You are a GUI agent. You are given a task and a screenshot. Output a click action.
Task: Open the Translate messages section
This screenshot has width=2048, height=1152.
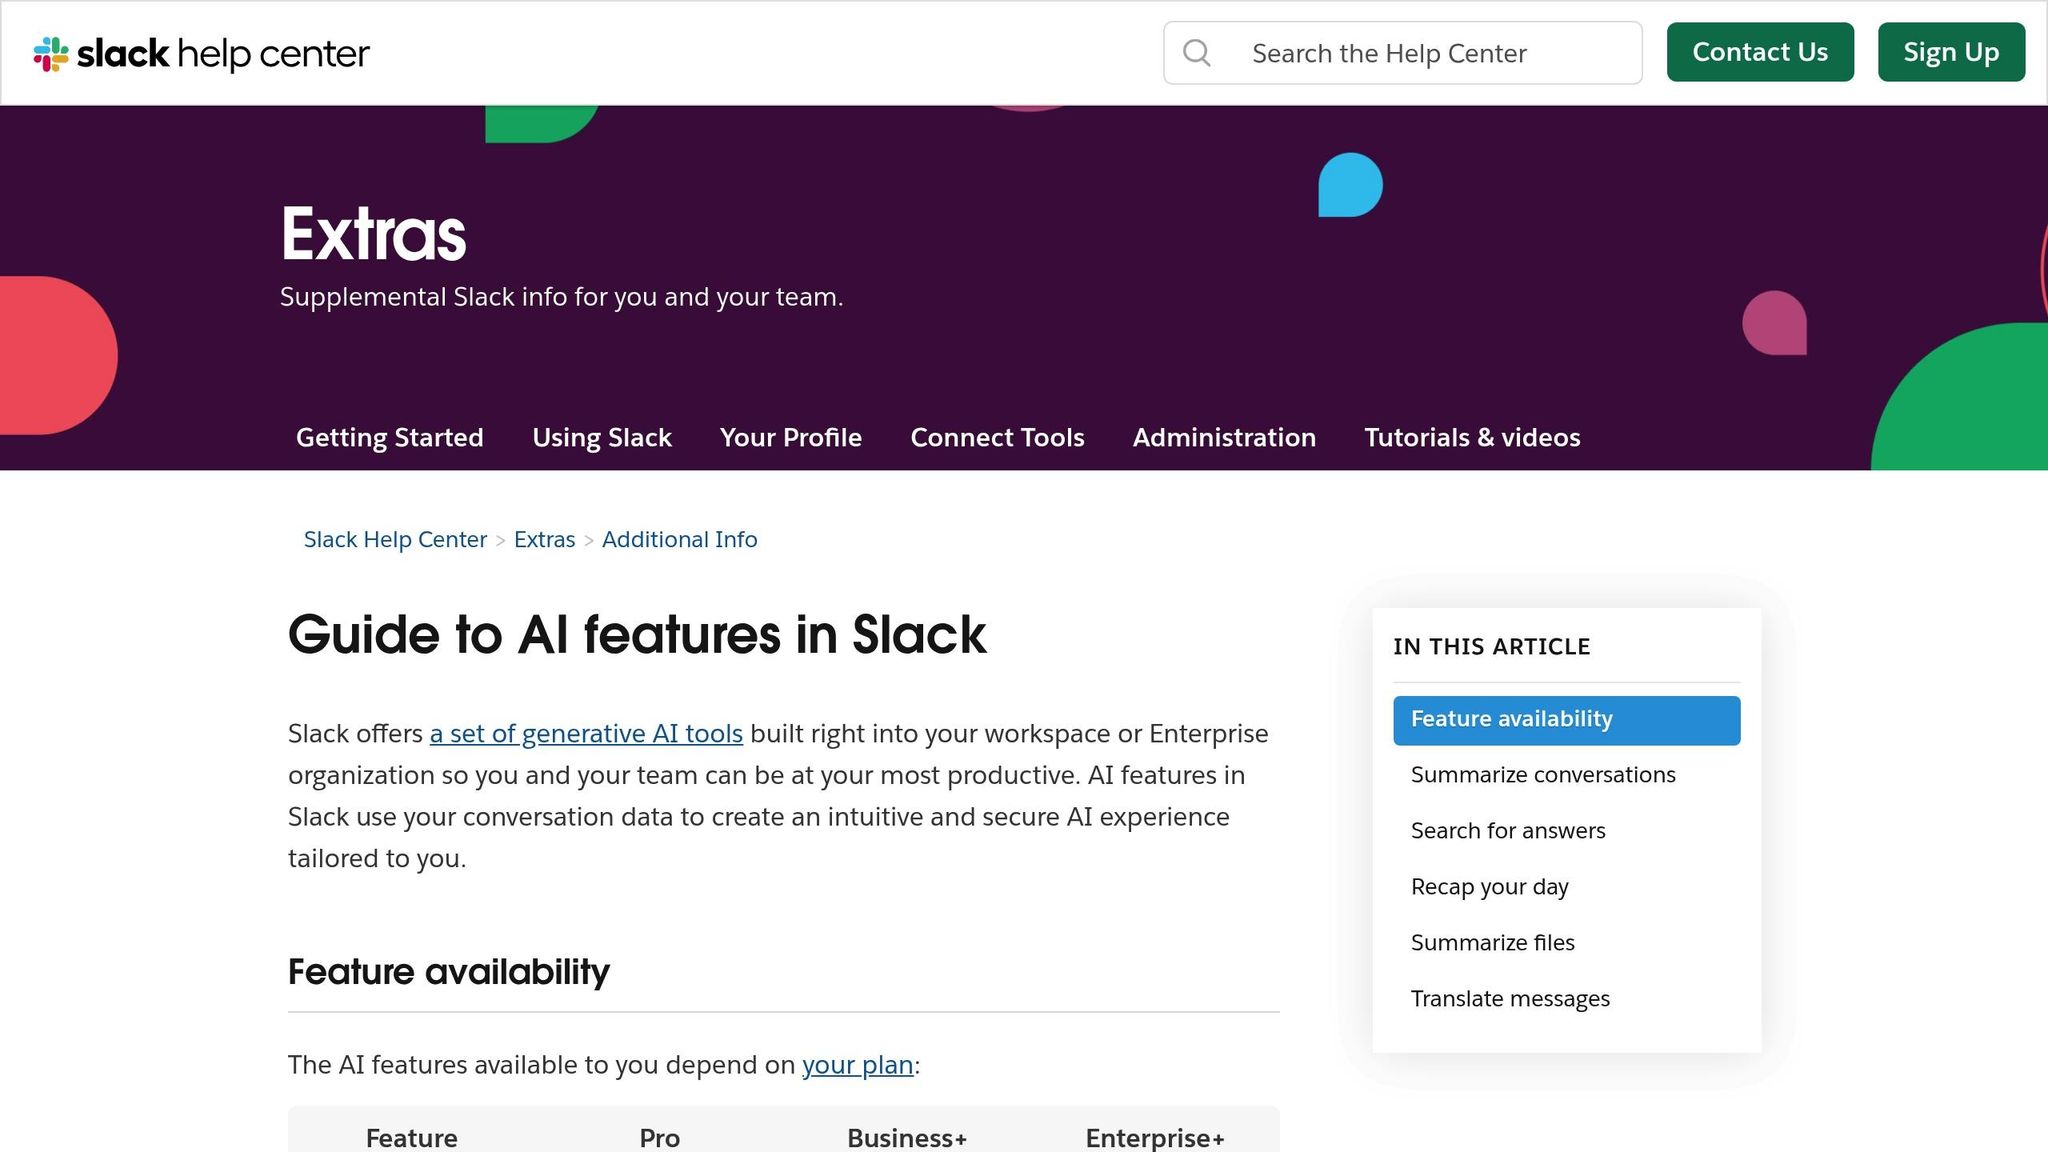coord(1510,998)
